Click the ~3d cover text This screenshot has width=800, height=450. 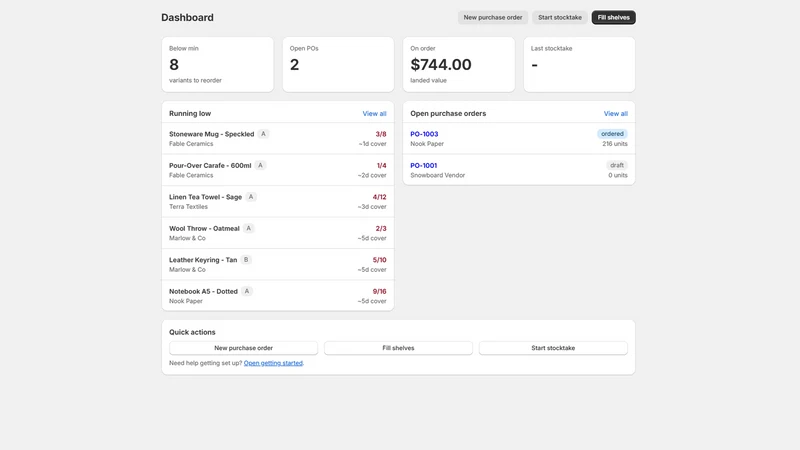point(372,207)
